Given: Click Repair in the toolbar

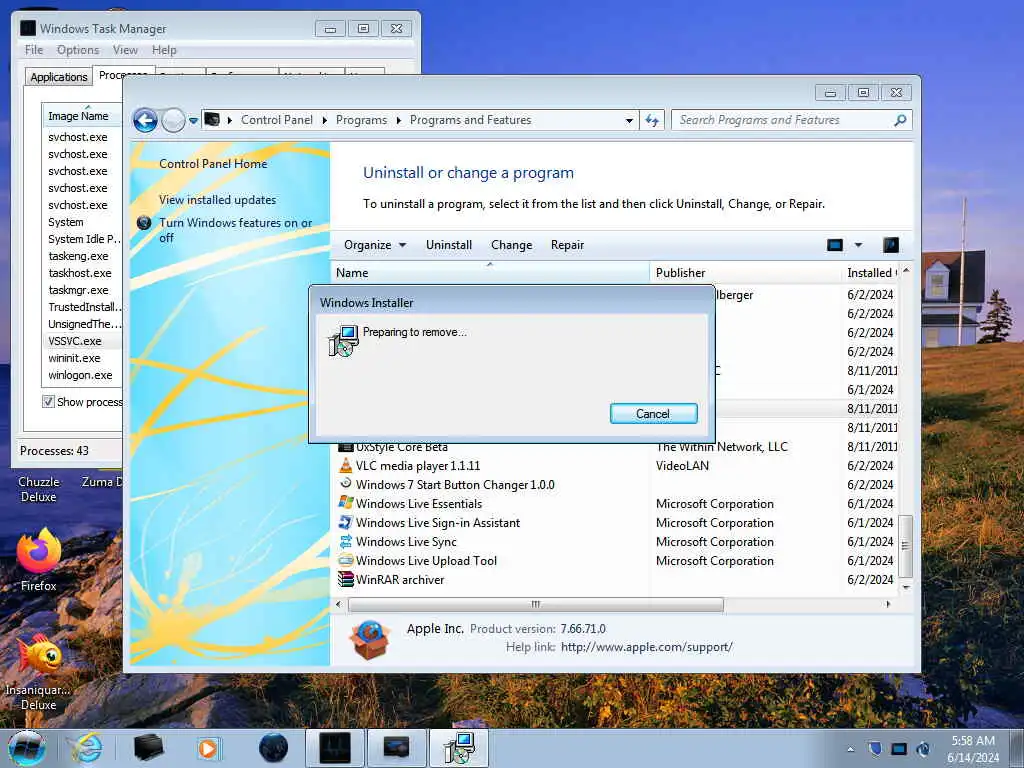Looking at the screenshot, I should click(567, 245).
